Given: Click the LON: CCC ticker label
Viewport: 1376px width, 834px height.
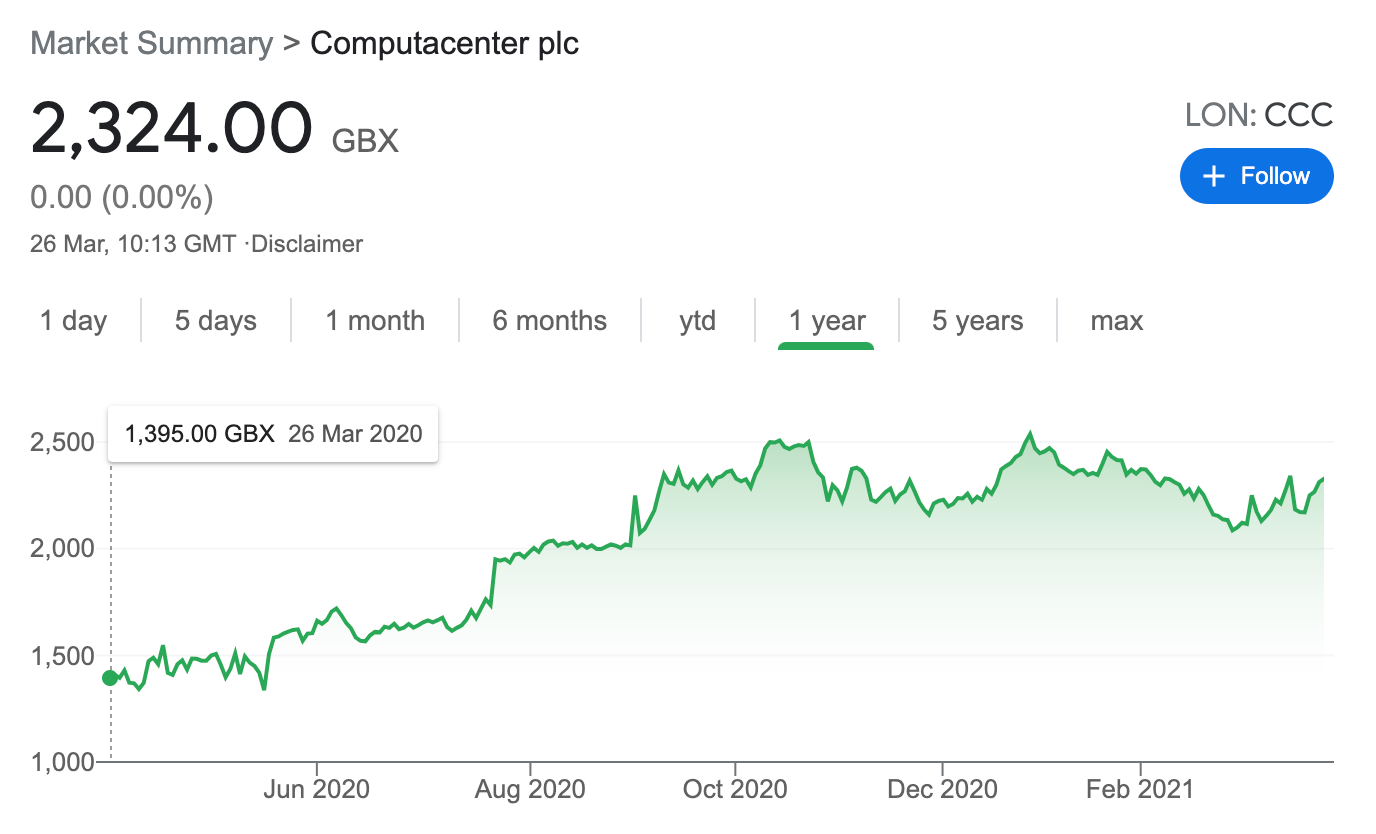Looking at the screenshot, I should [1259, 115].
